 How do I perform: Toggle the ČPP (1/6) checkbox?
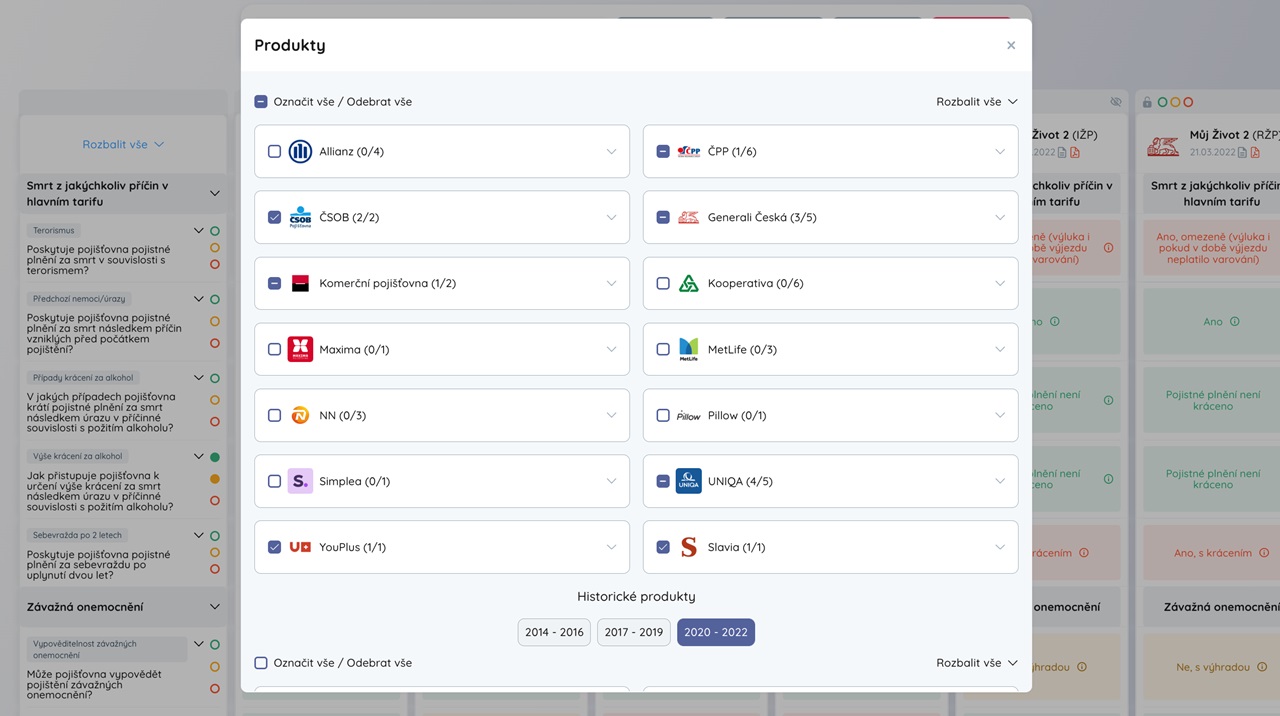point(662,151)
